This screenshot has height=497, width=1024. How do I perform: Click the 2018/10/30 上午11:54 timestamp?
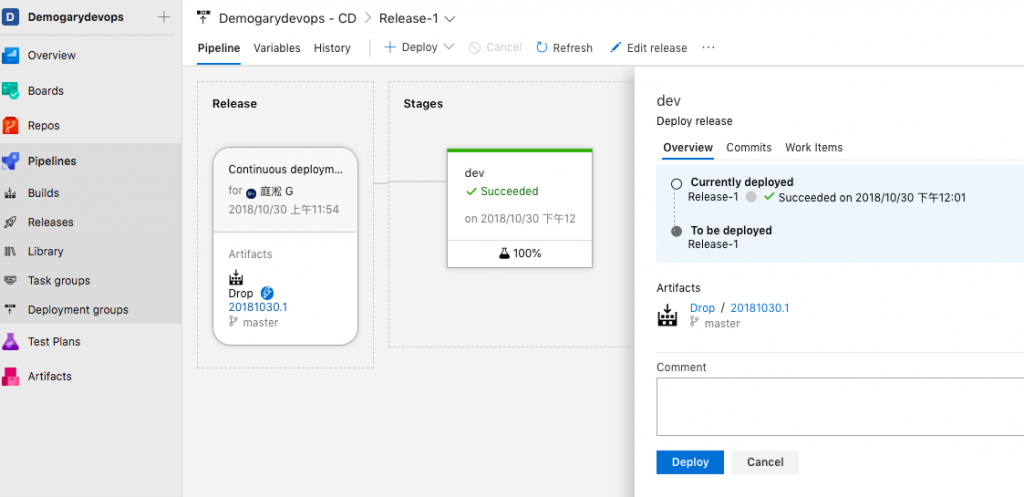point(283,210)
